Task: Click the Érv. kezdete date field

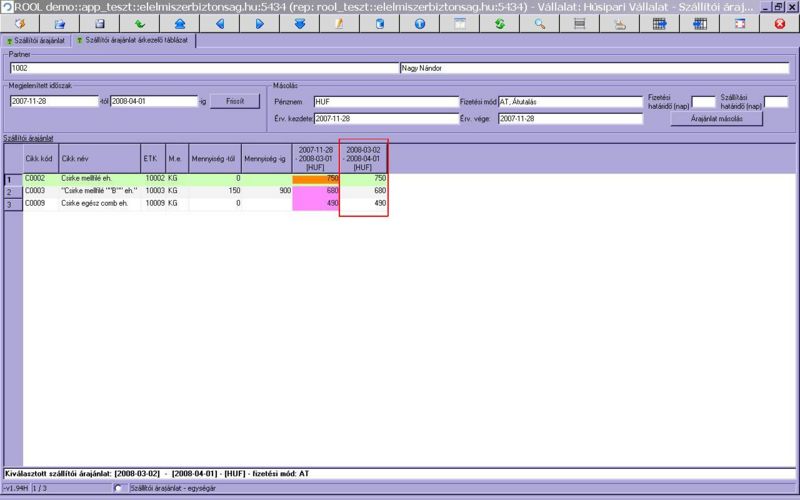Action: (385, 118)
